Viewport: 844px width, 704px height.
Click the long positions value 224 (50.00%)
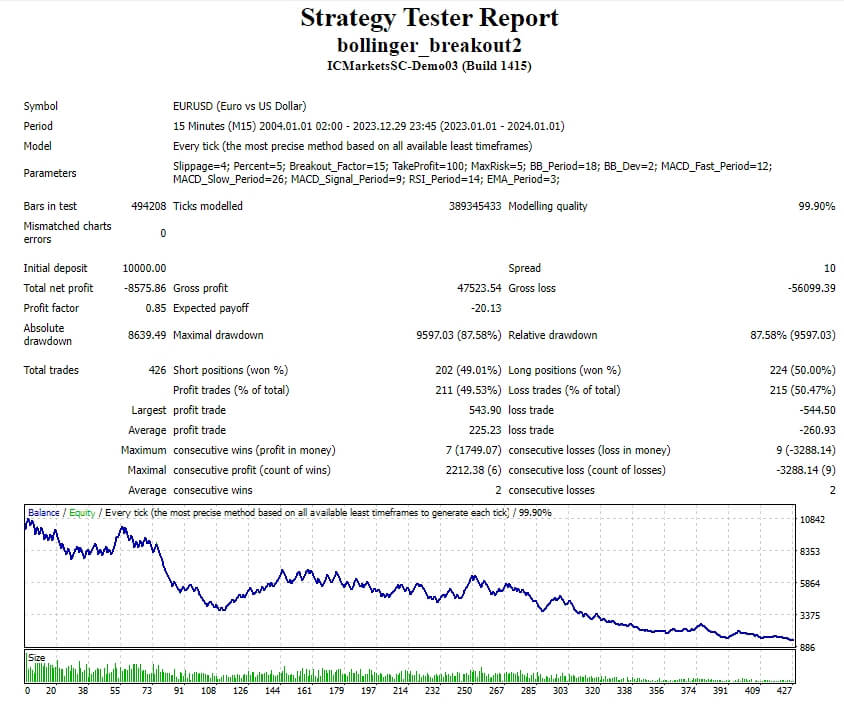pyautogui.click(x=803, y=370)
